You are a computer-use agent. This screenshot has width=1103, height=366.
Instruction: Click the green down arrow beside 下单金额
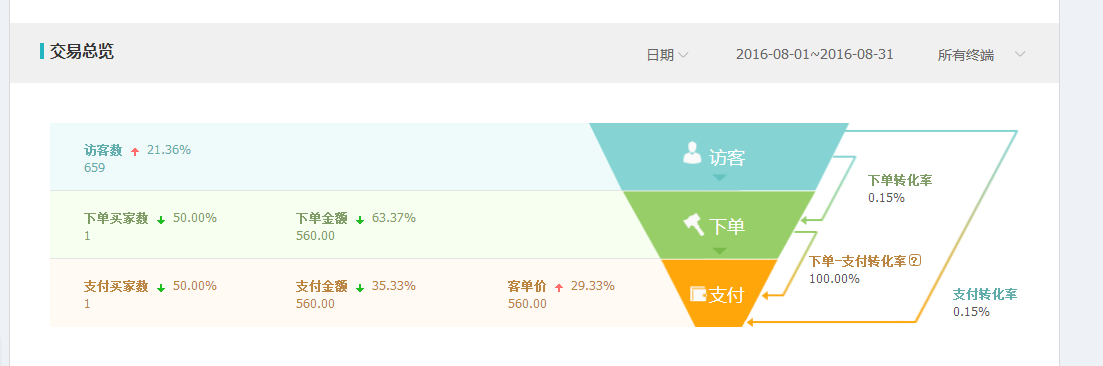click(359, 220)
